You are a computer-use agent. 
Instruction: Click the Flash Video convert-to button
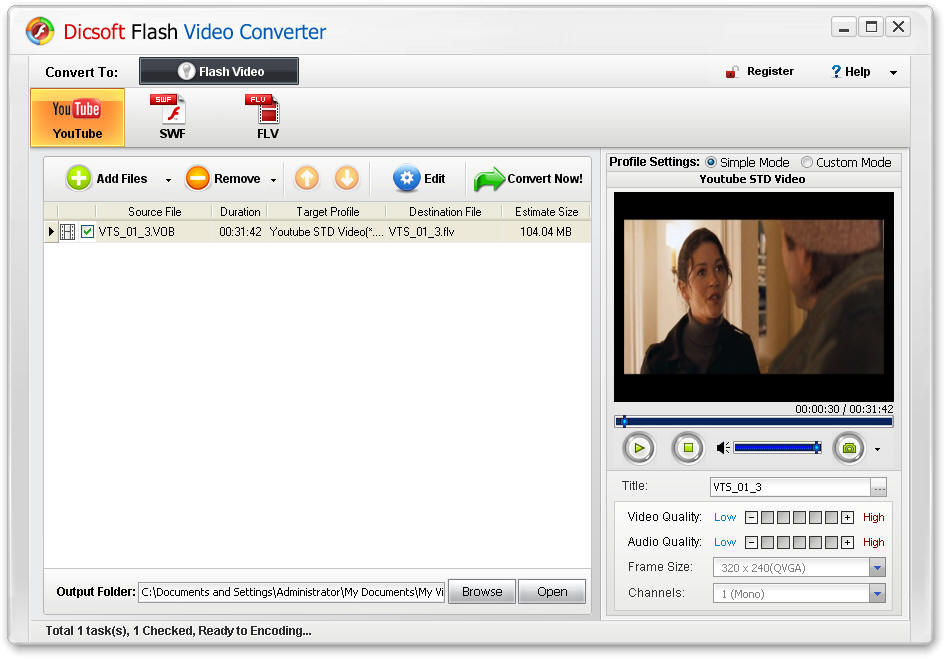click(x=219, y=71)
